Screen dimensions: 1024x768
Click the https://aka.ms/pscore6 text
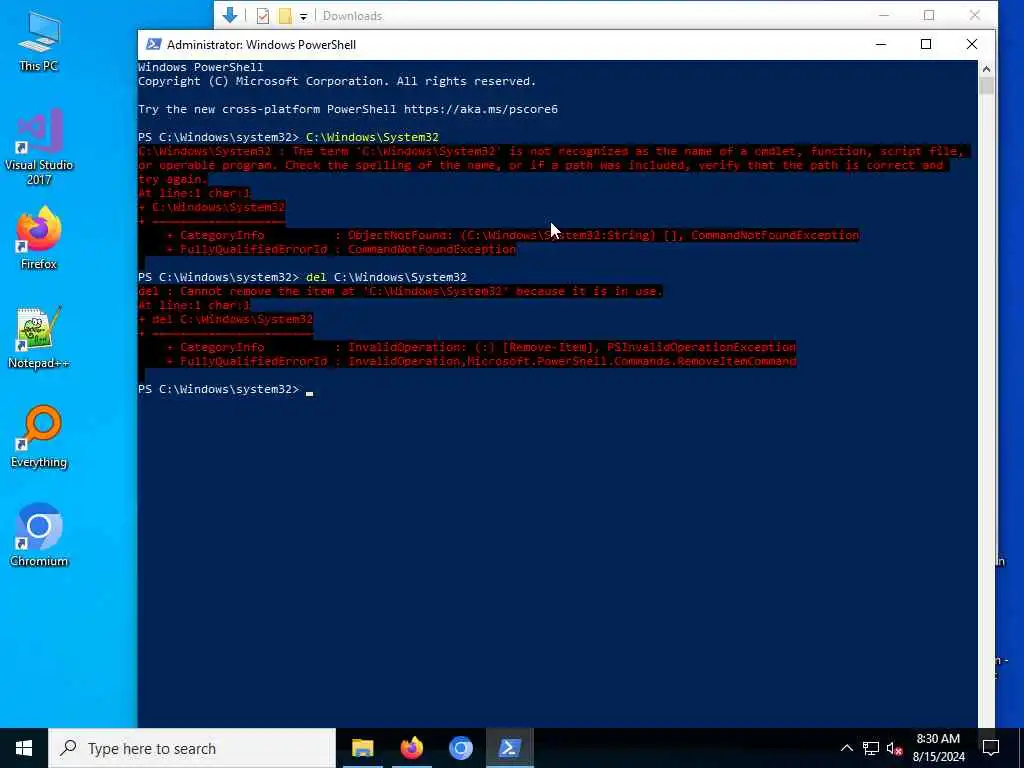click(x=481, y=109)
